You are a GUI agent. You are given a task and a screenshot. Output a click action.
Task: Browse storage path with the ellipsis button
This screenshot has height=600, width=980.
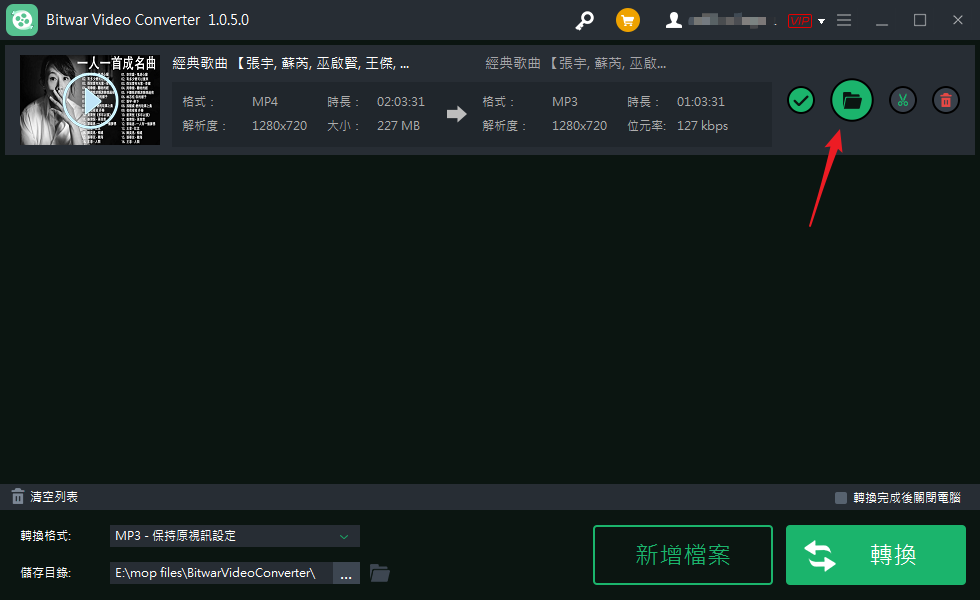[345, 573]
